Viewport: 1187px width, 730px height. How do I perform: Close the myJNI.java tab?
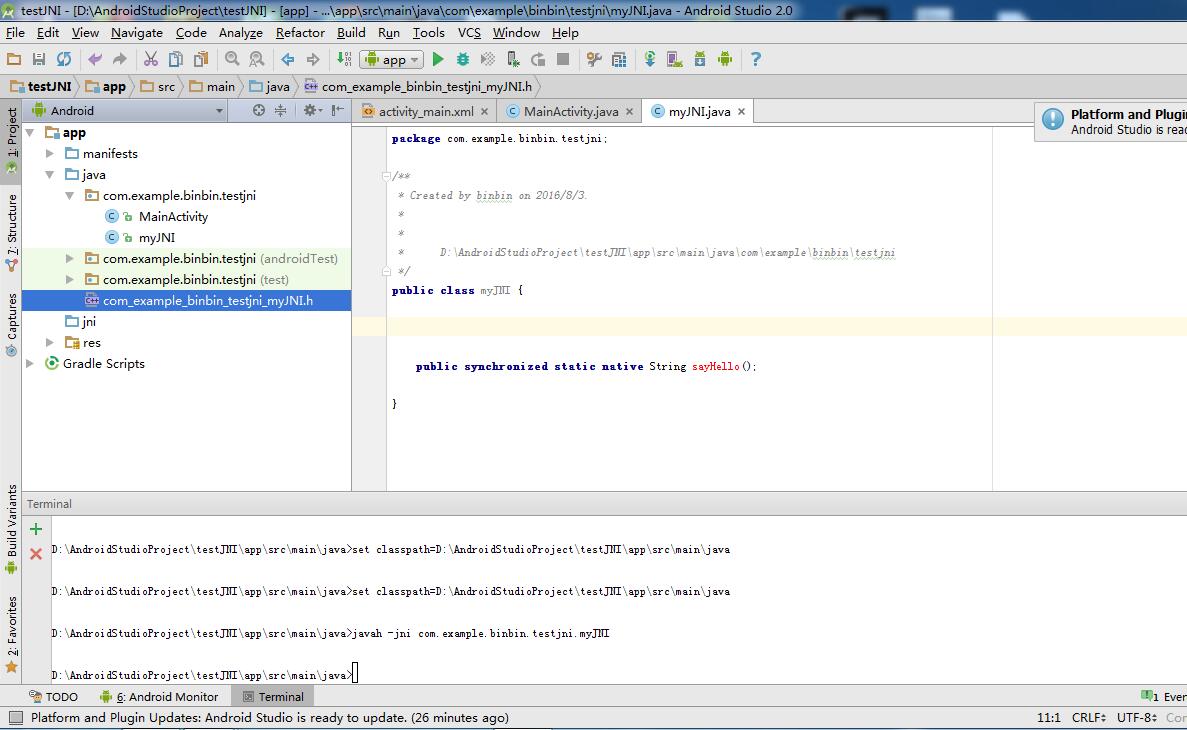click(x=741, y=111)
